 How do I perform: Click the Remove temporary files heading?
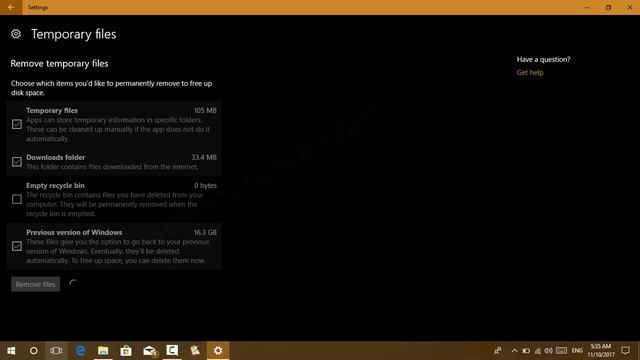[59, 64]
